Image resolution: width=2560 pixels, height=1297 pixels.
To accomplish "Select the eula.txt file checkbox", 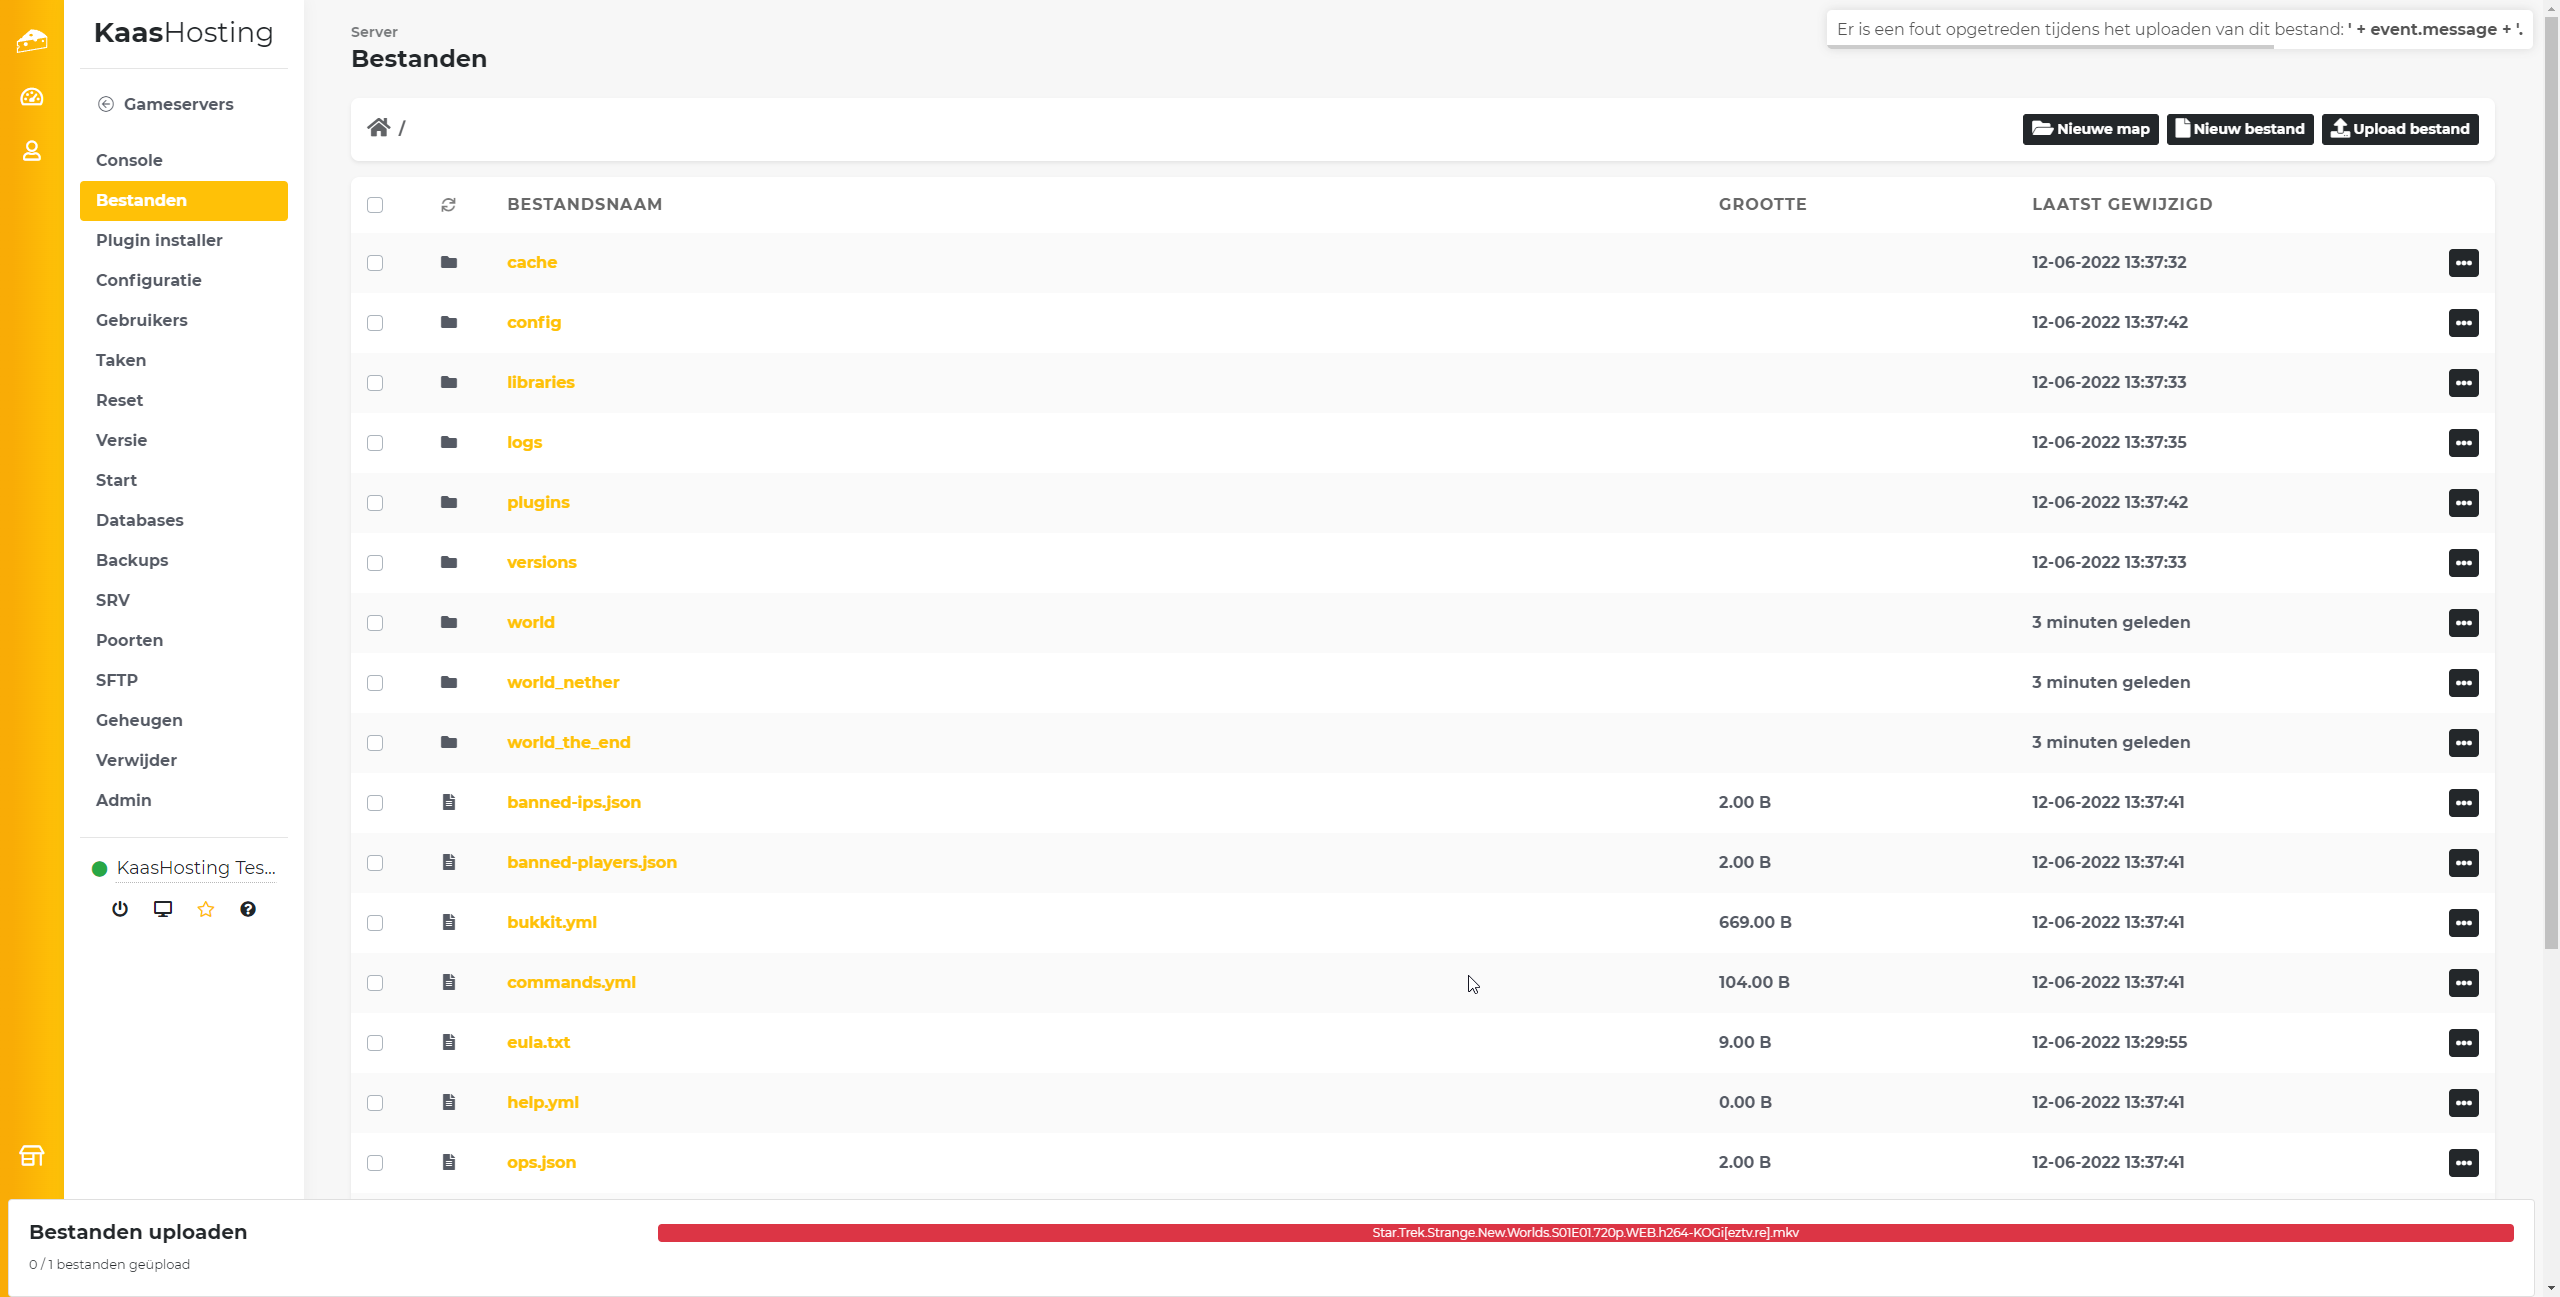I will click(375, 1043).
